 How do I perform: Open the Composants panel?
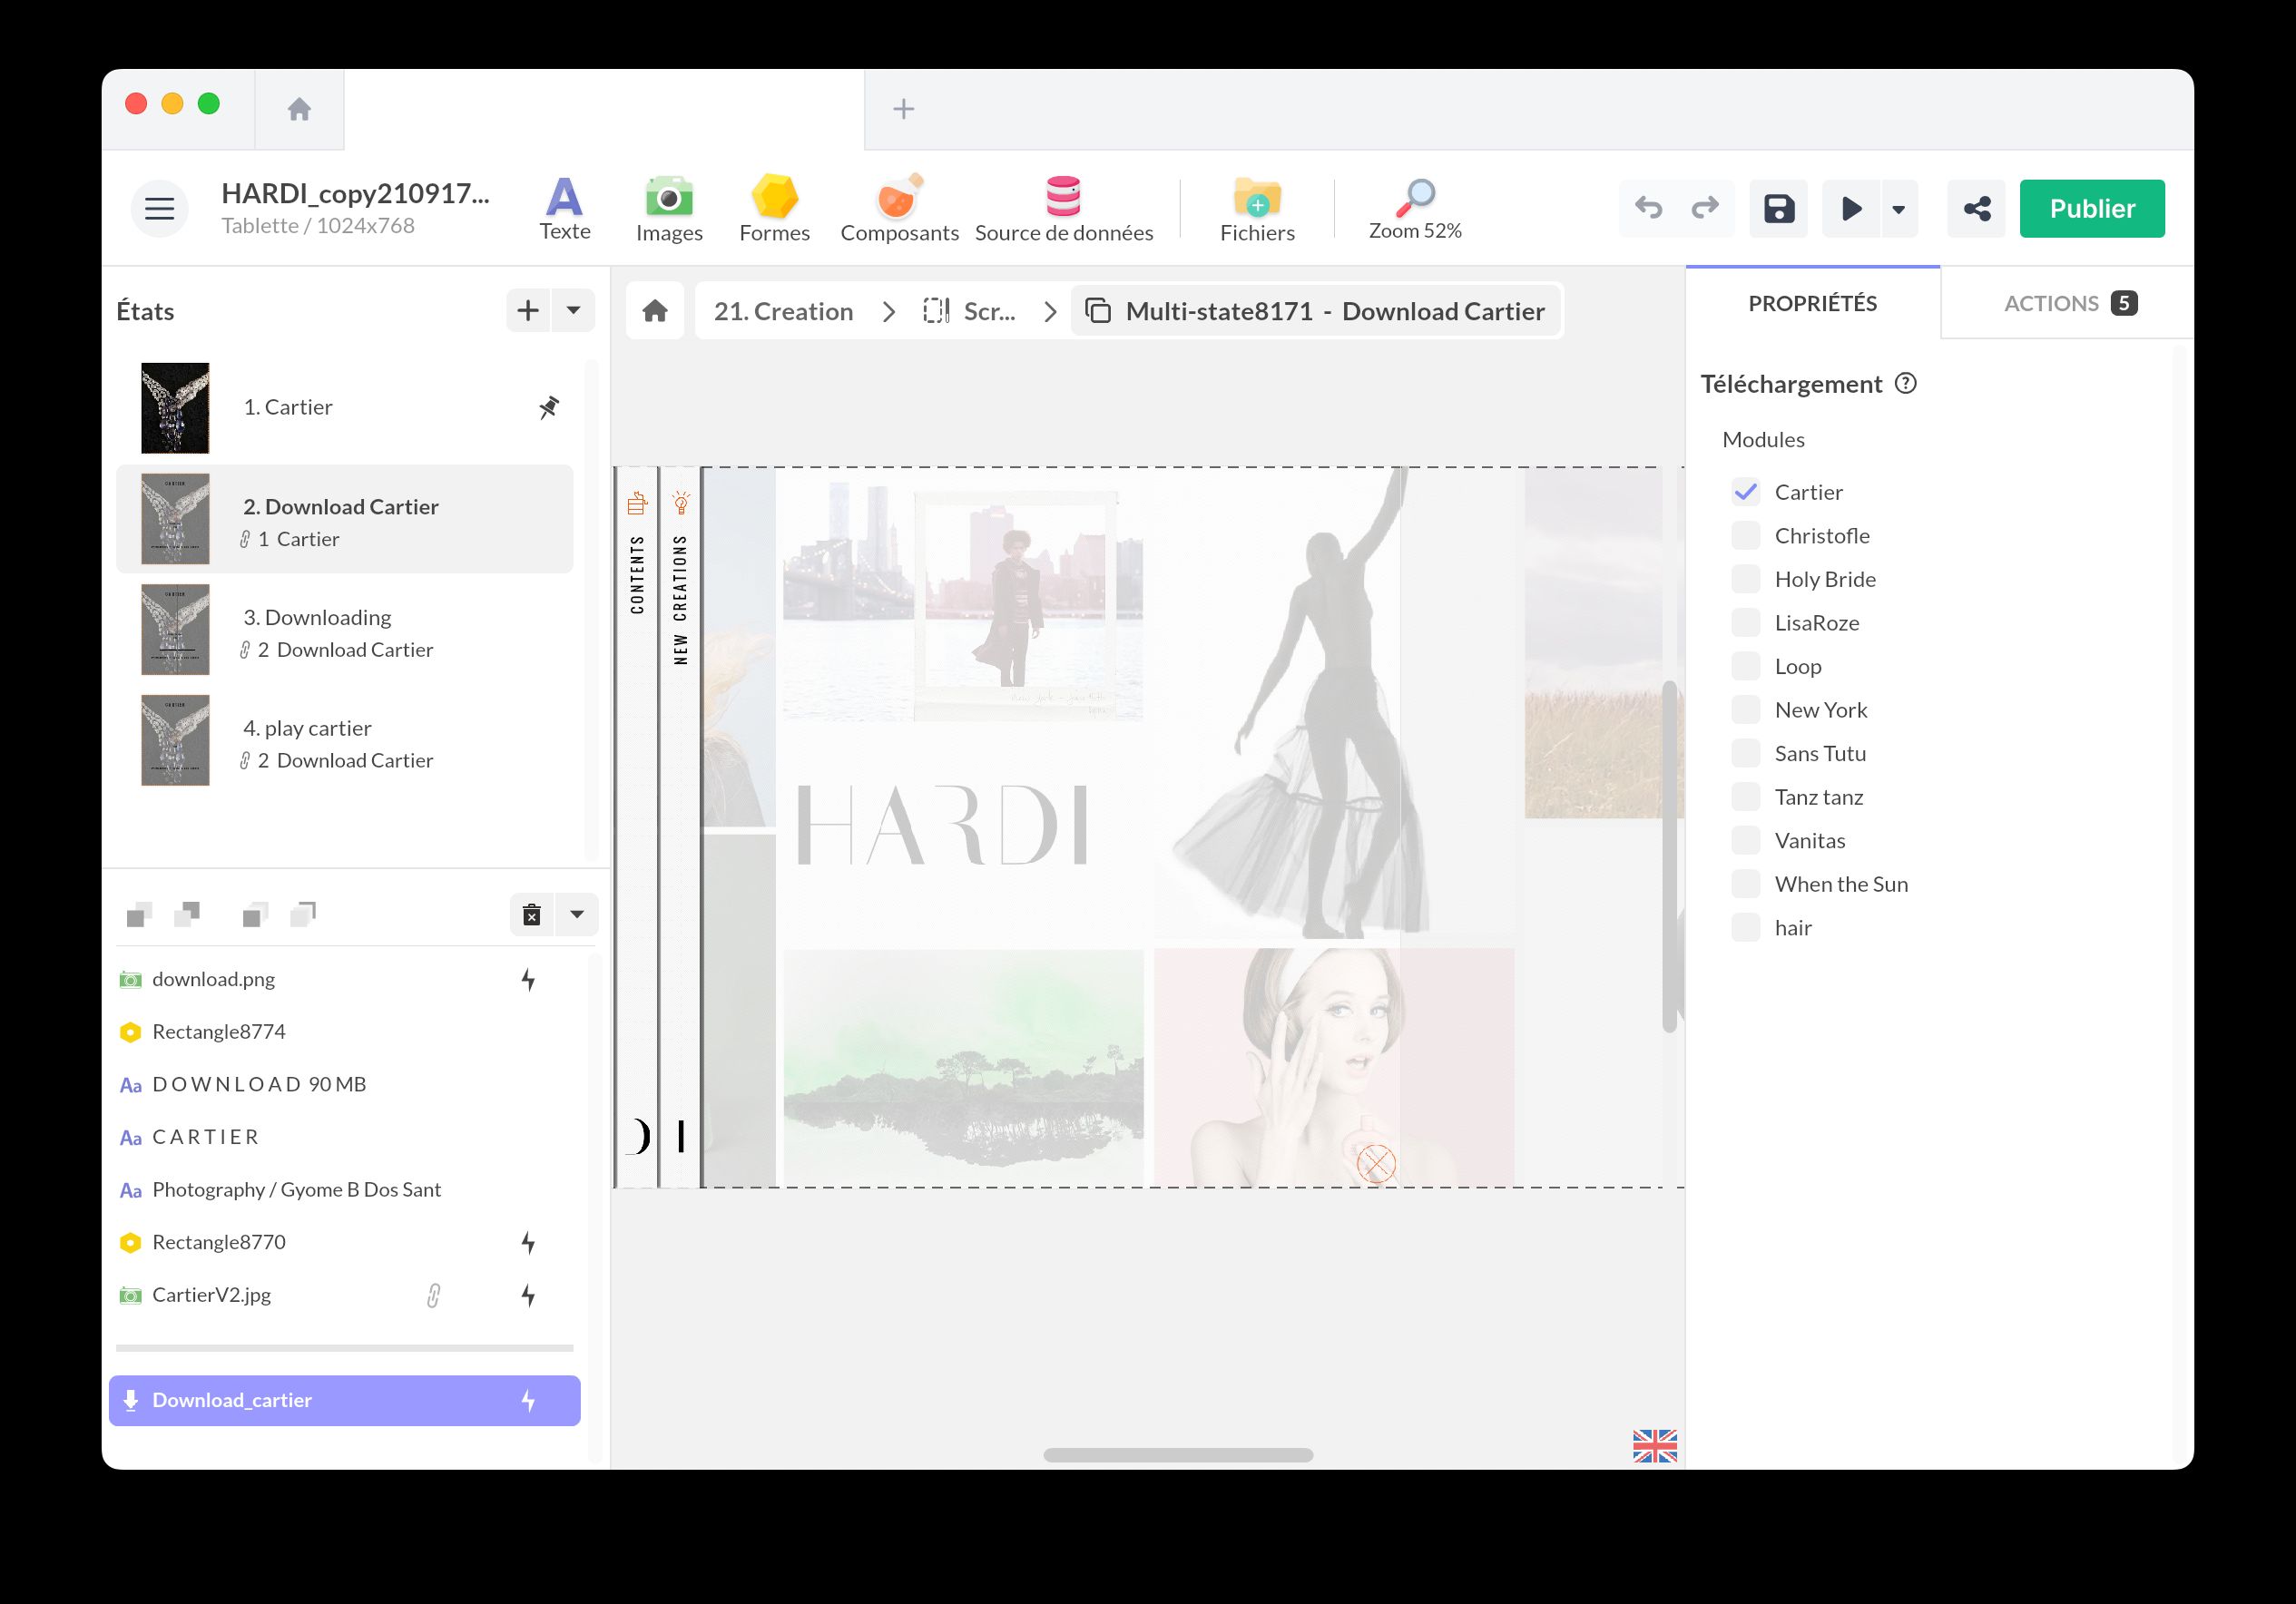(898, 207)
